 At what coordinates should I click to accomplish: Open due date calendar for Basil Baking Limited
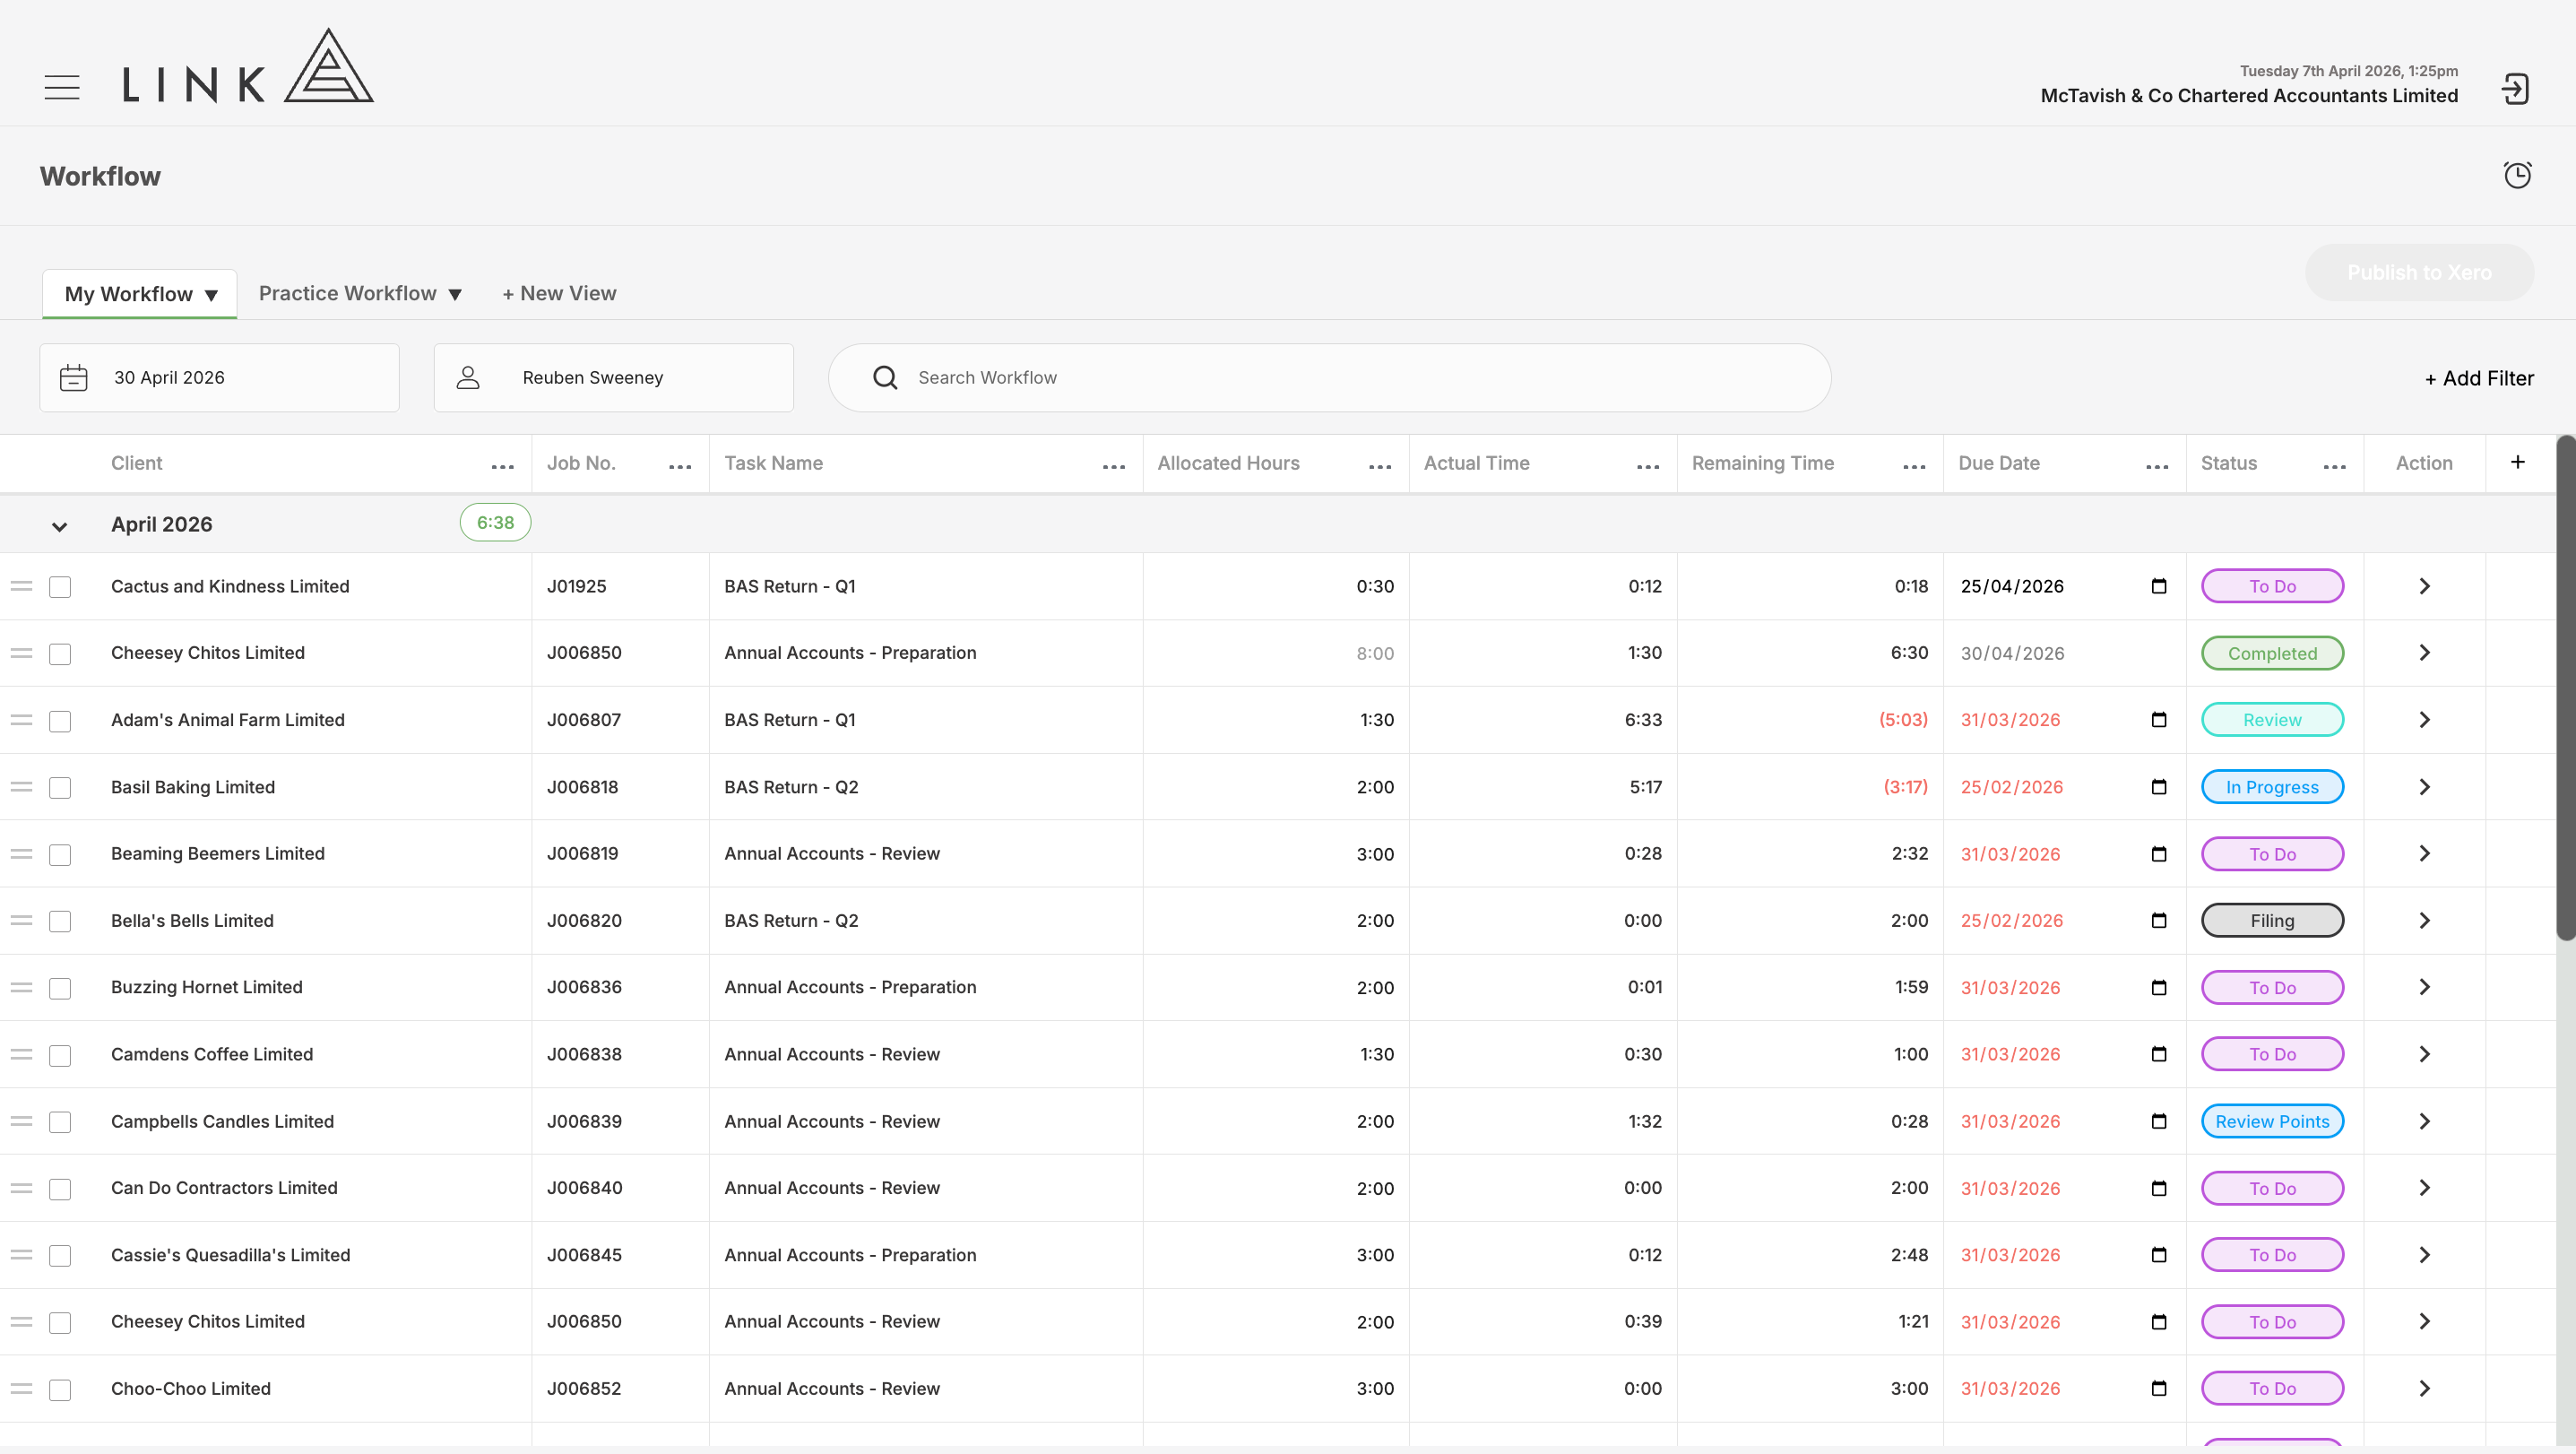tap(2159, 787)
